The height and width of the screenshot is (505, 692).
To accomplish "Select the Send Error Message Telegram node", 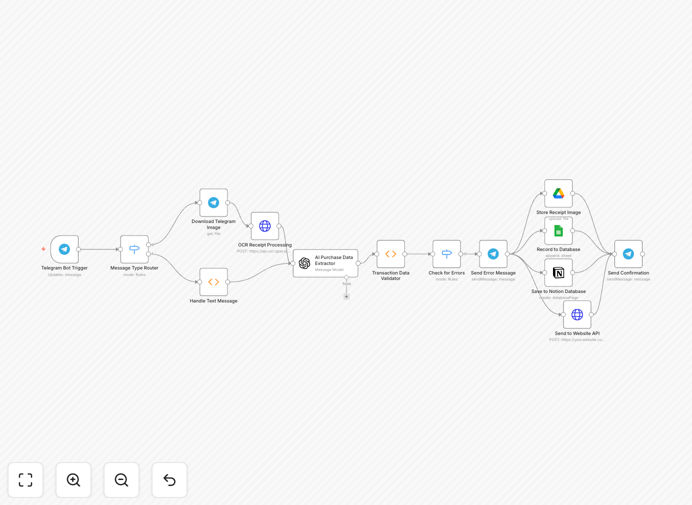I will click(x=493, y=254).
